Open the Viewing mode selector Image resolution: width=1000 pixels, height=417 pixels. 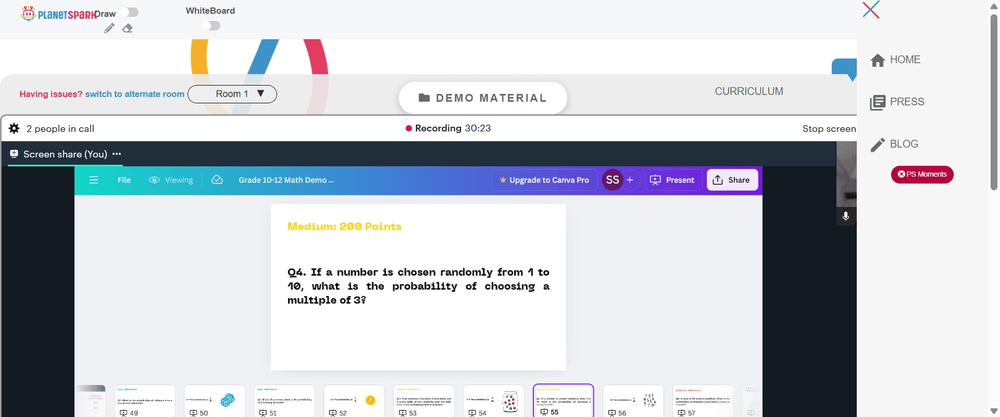(x=171, y=180)
